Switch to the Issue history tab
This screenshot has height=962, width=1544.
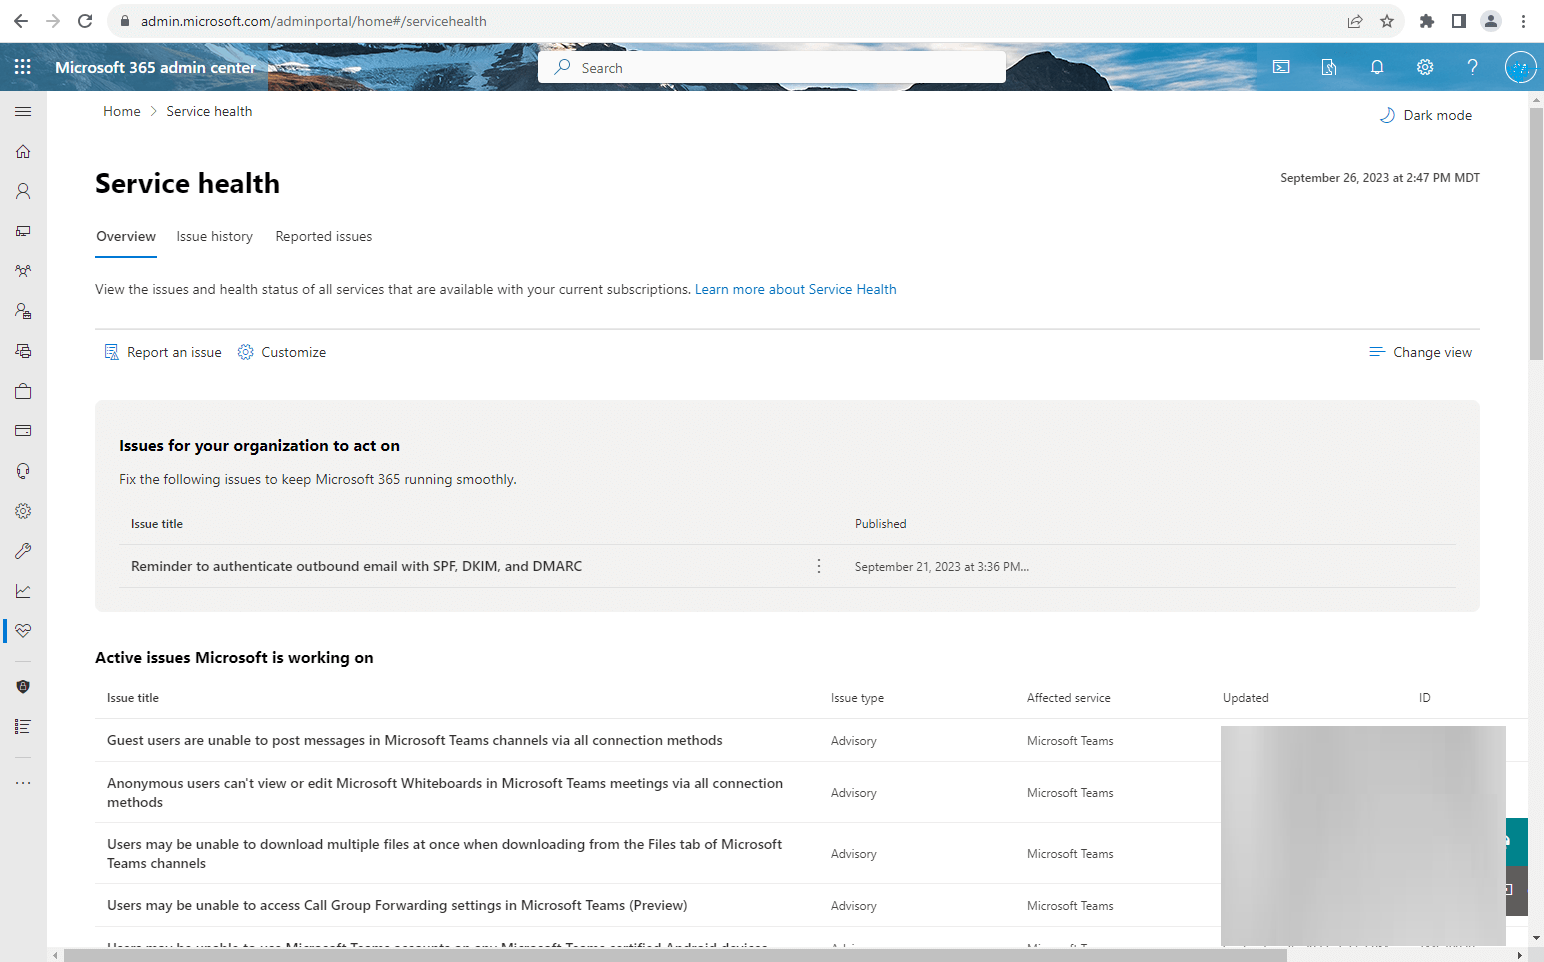point(214,237)
